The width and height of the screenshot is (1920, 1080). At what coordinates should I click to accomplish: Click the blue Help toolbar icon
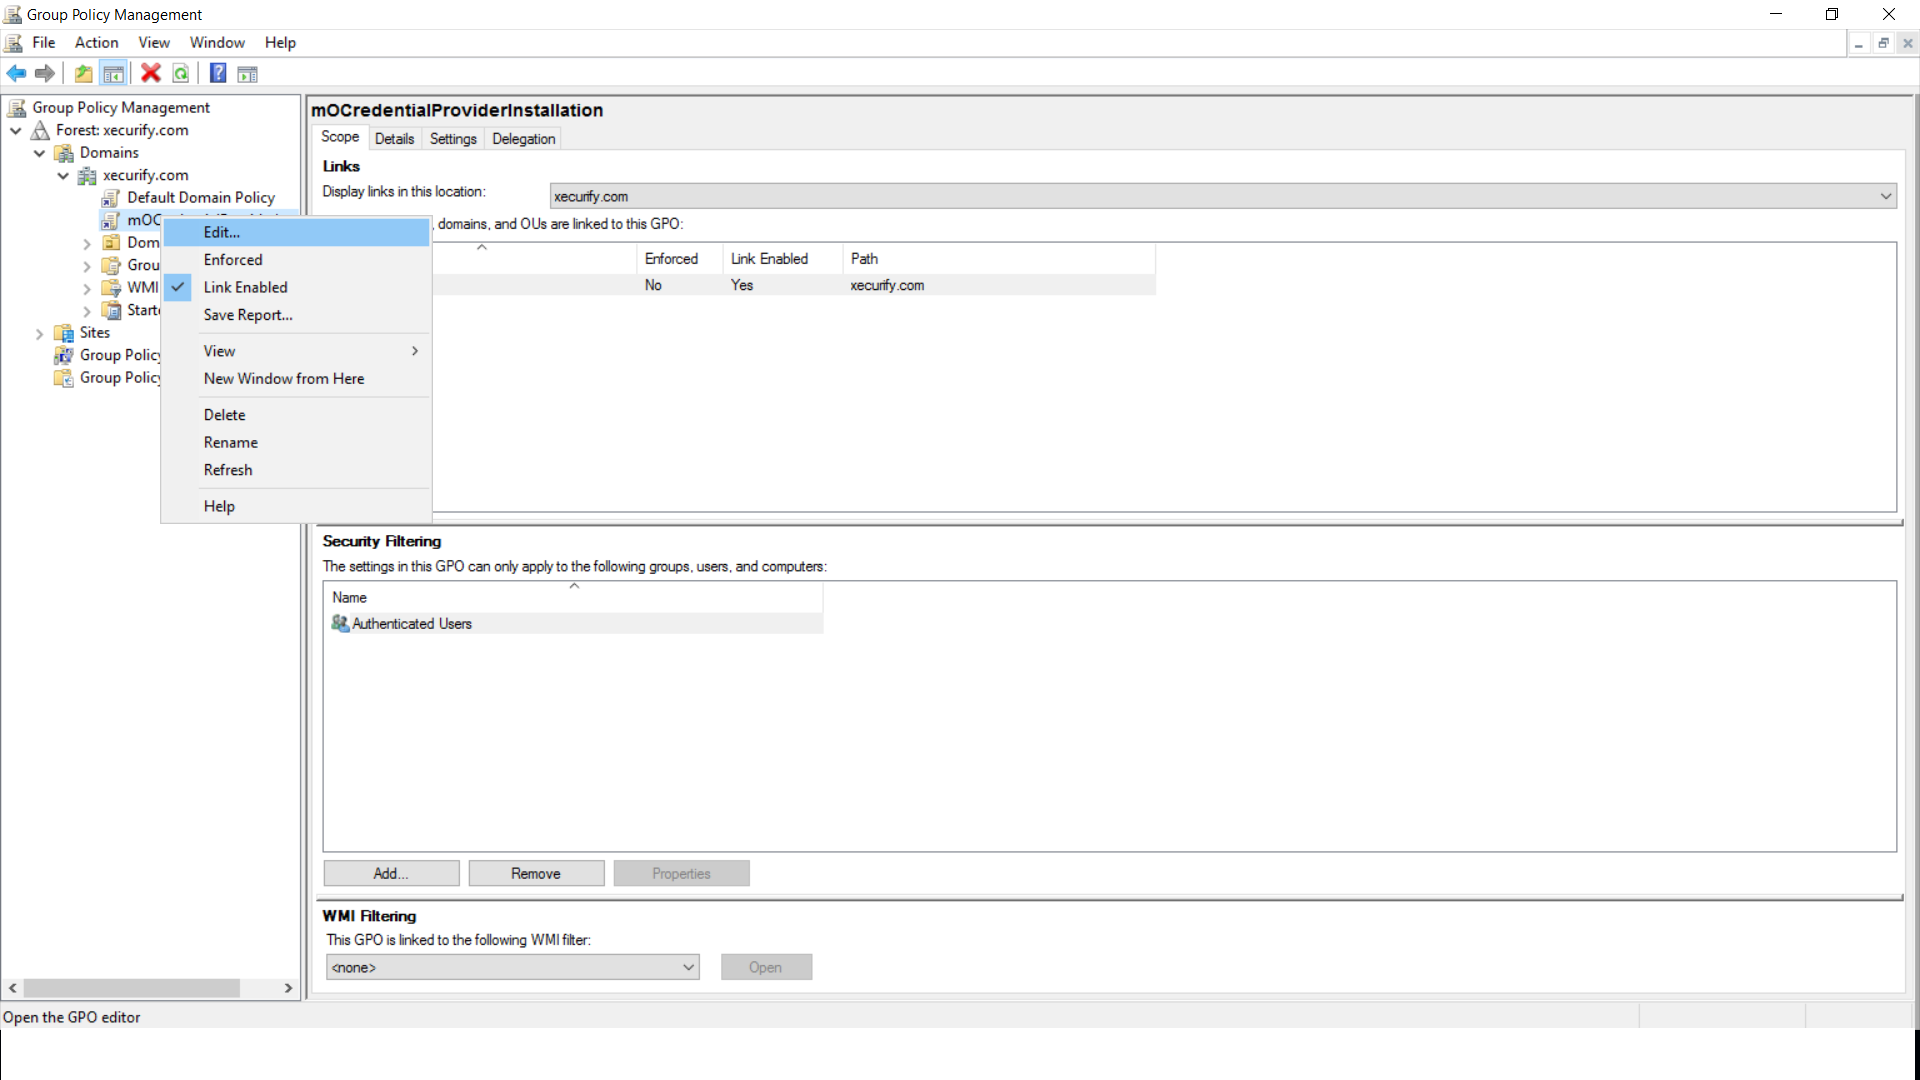coord(218,73)
